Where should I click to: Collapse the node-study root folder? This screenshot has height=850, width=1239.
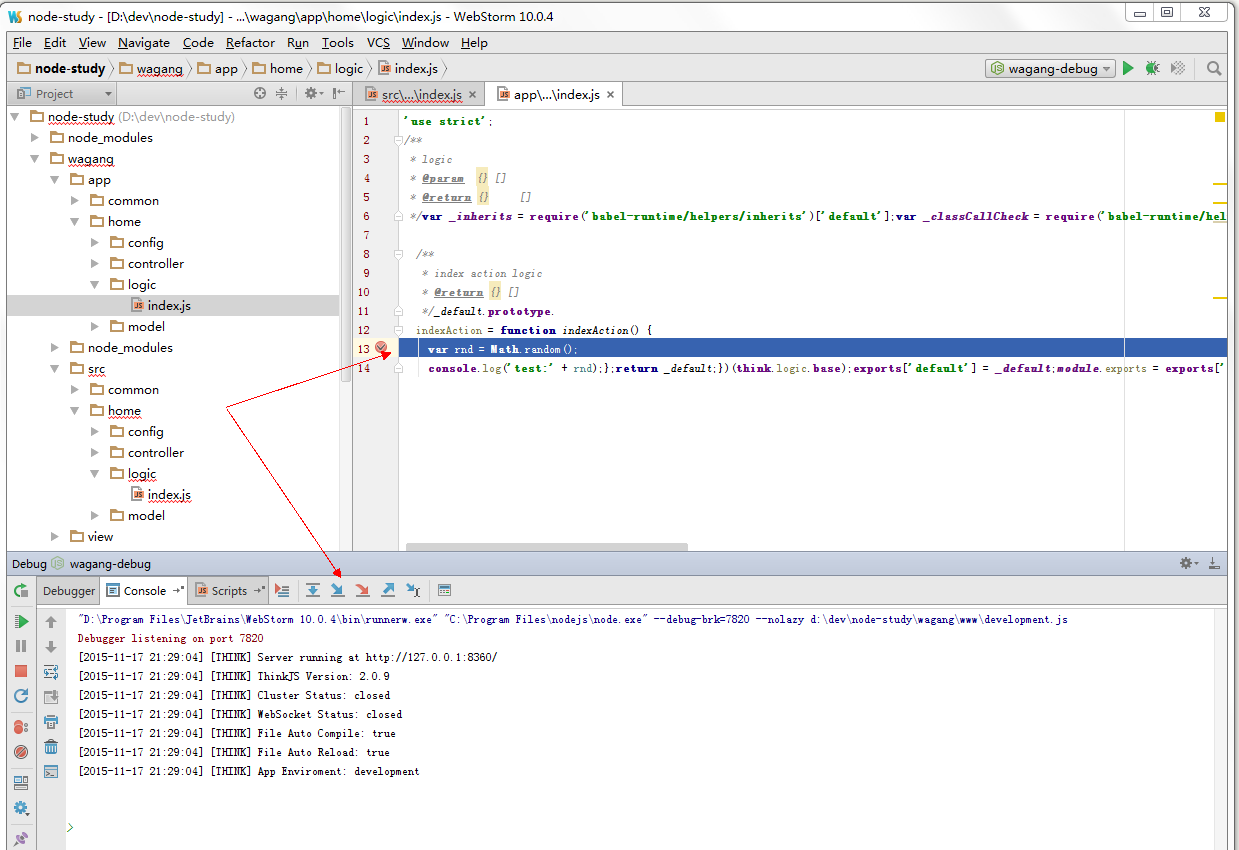tap(15, 116)
